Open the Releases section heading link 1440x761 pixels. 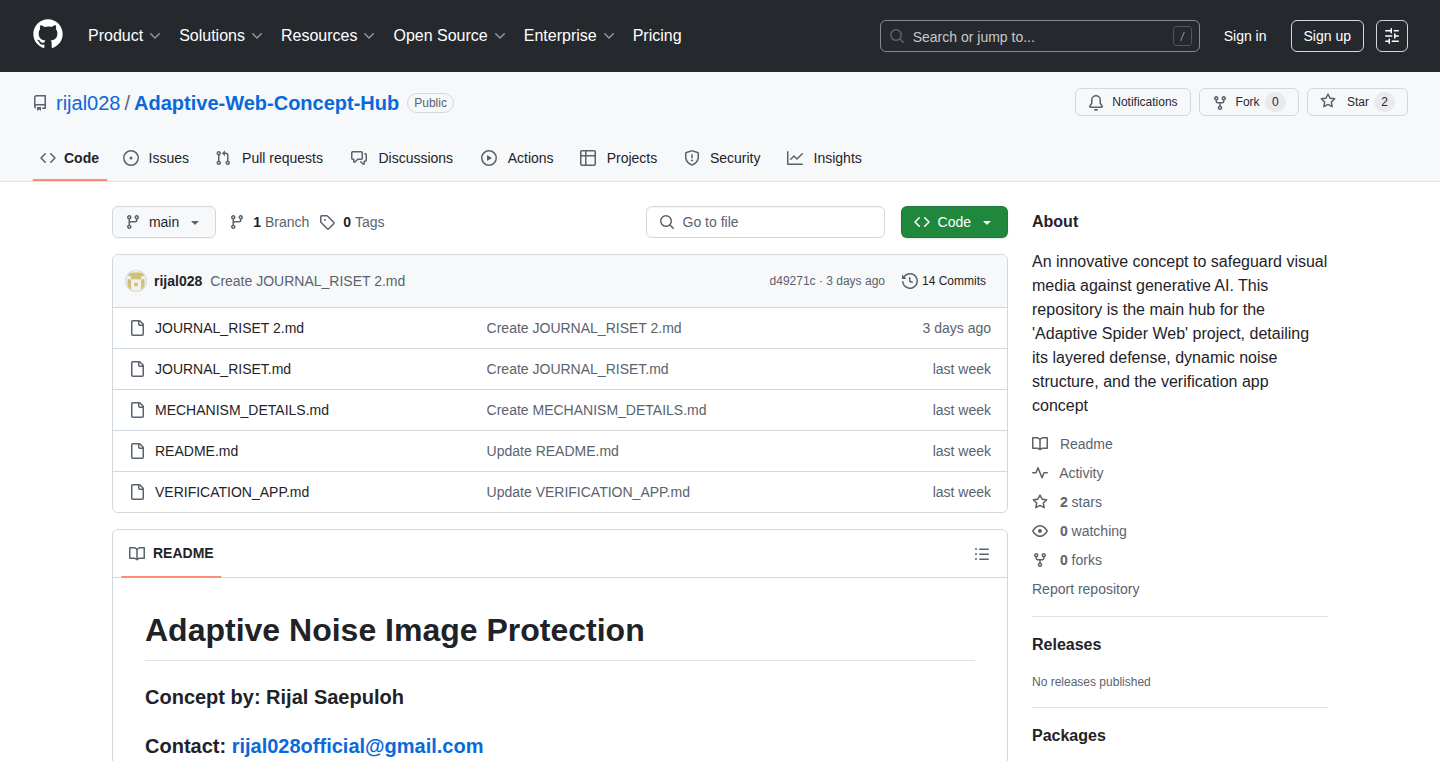[x=1067, y=645]
